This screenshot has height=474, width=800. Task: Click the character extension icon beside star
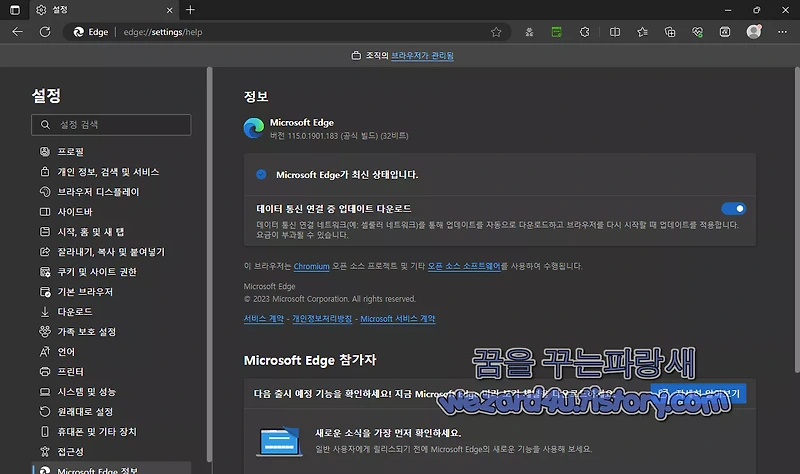pyautogui.click(x=529, y=32)
